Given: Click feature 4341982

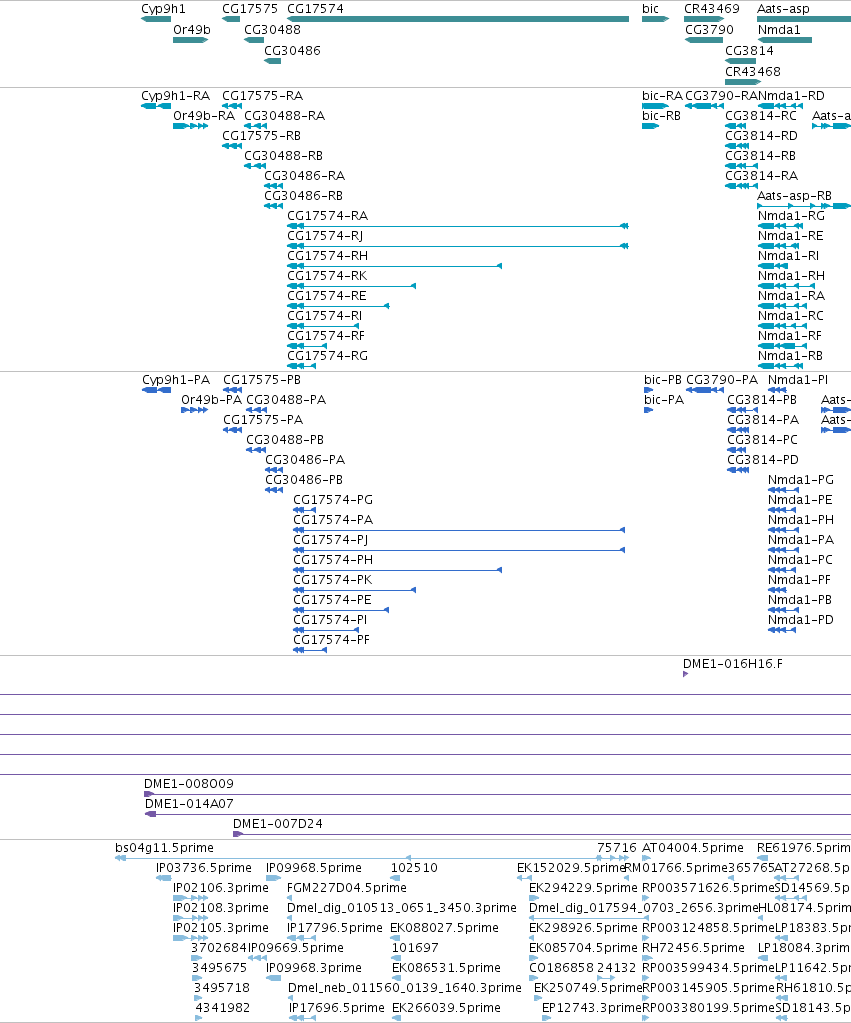Looking at the screenshot, I should point(223,1008).
